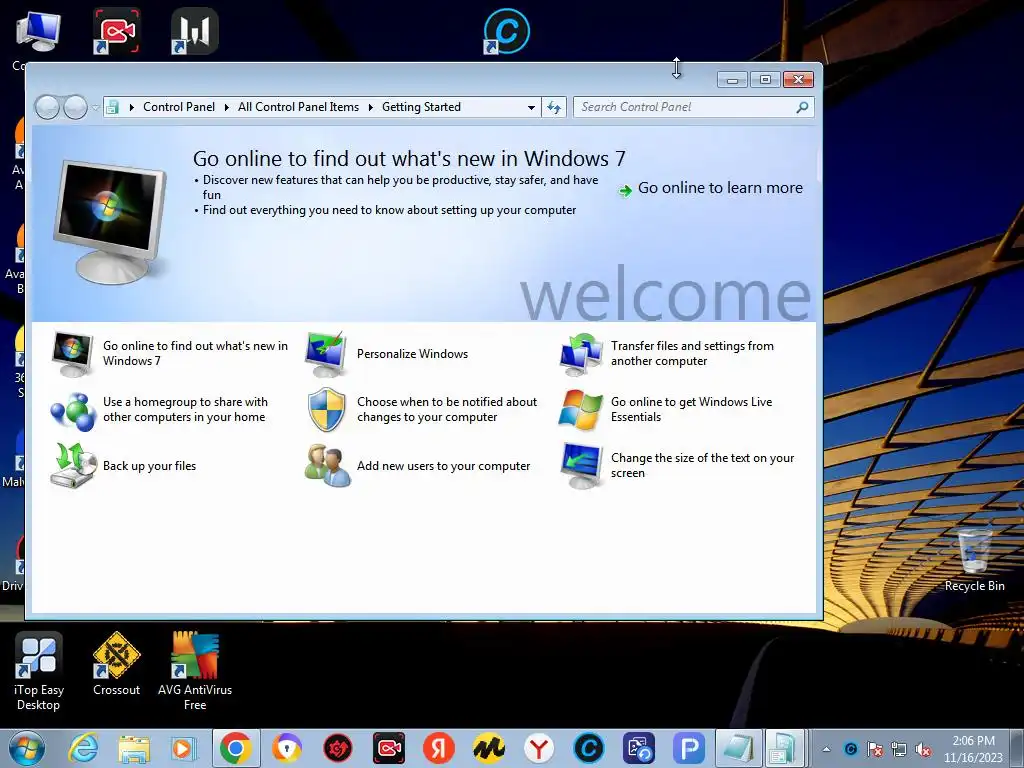Open Back up your files
Image resolution: width=1024 pixels, height=768 pixels.
(124, 466)
